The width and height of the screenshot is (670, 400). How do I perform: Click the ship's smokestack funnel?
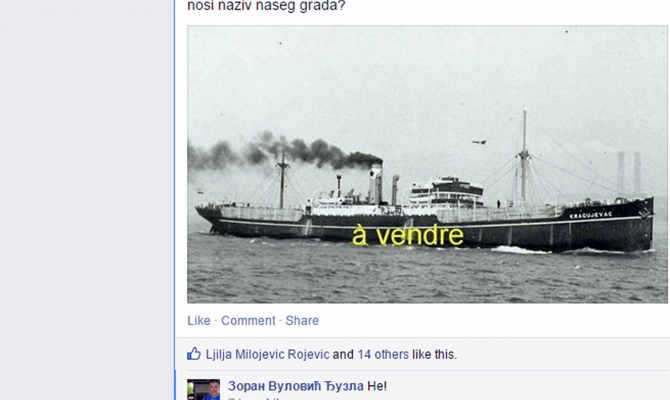tap(375, 185)
